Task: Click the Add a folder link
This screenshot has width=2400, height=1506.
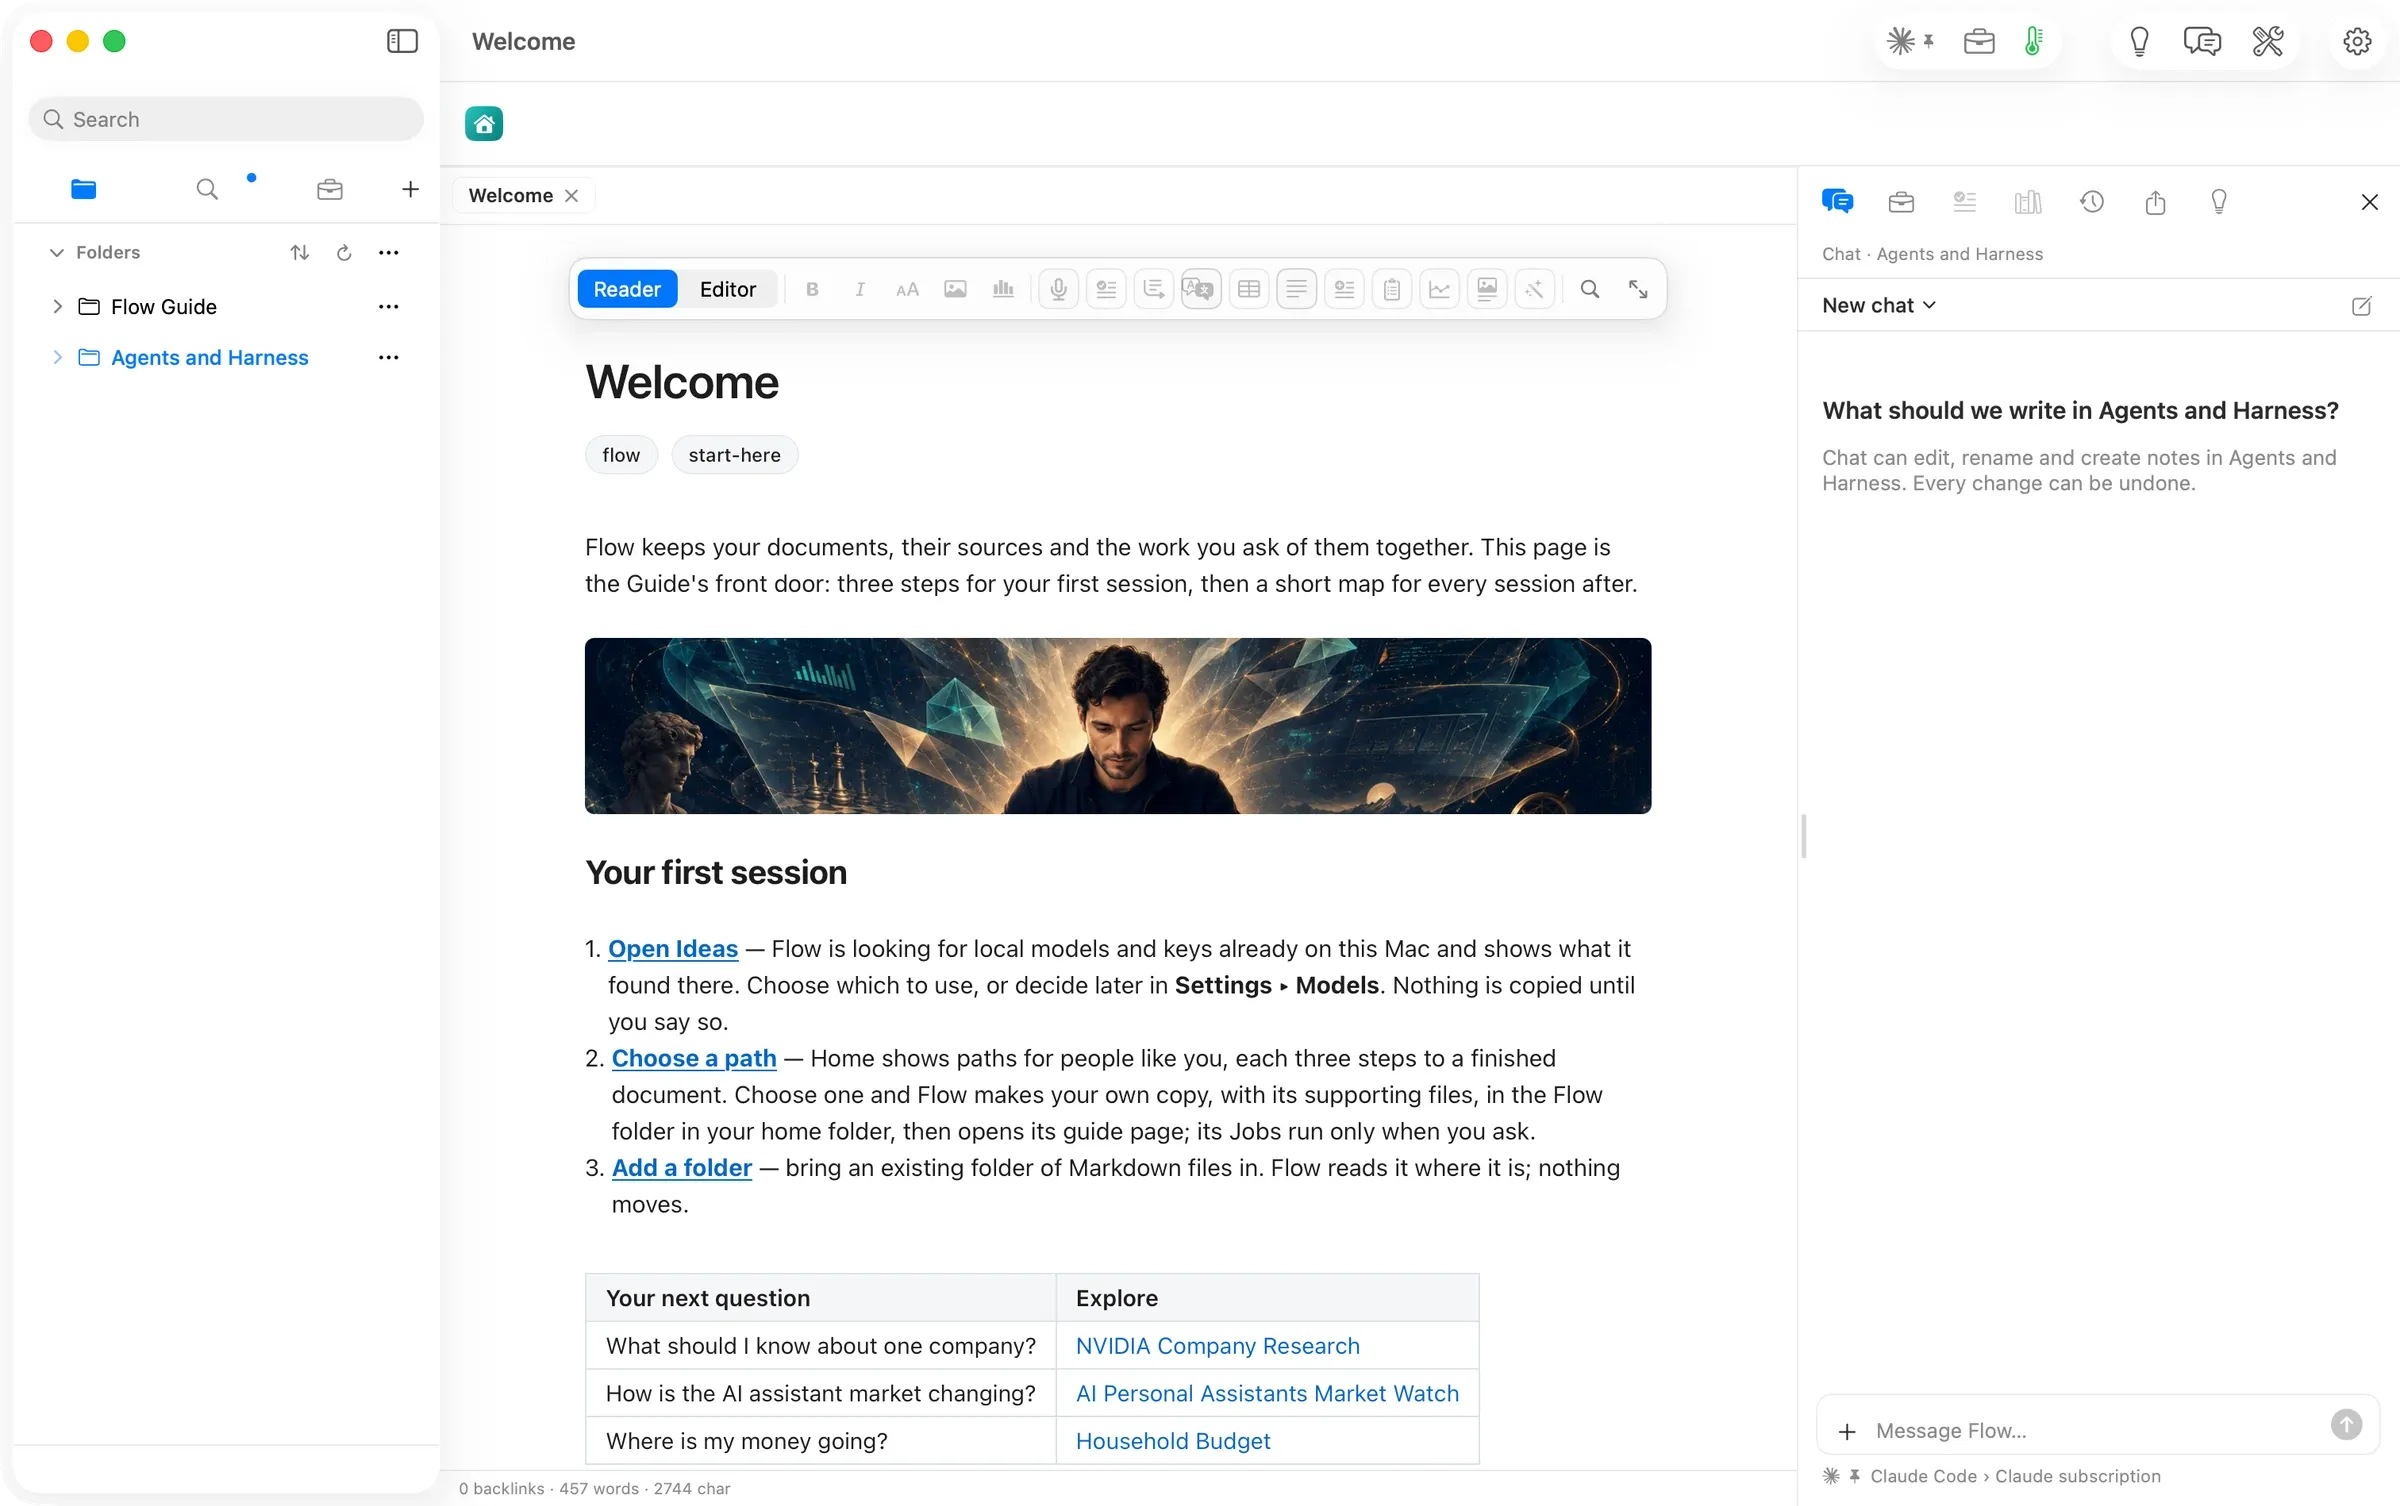Action: (682, 1167)
